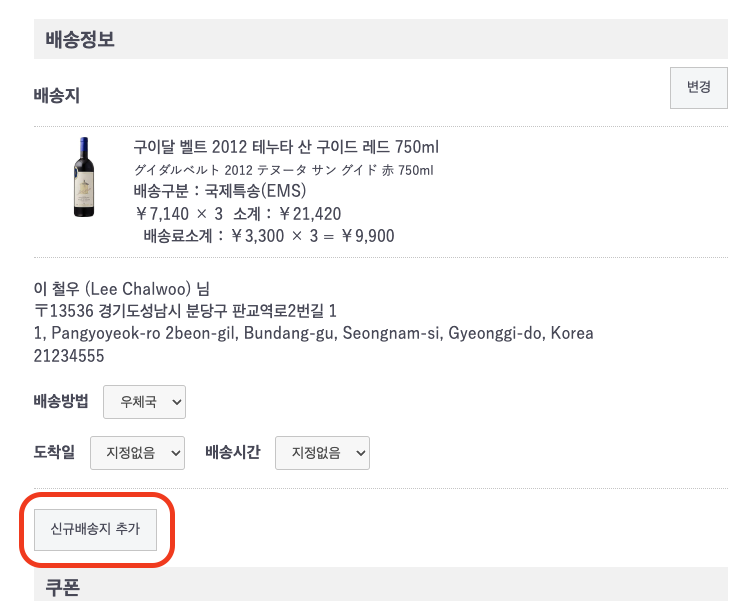Click the 배송료소계 ￥9,900 line

coord(269,236)
